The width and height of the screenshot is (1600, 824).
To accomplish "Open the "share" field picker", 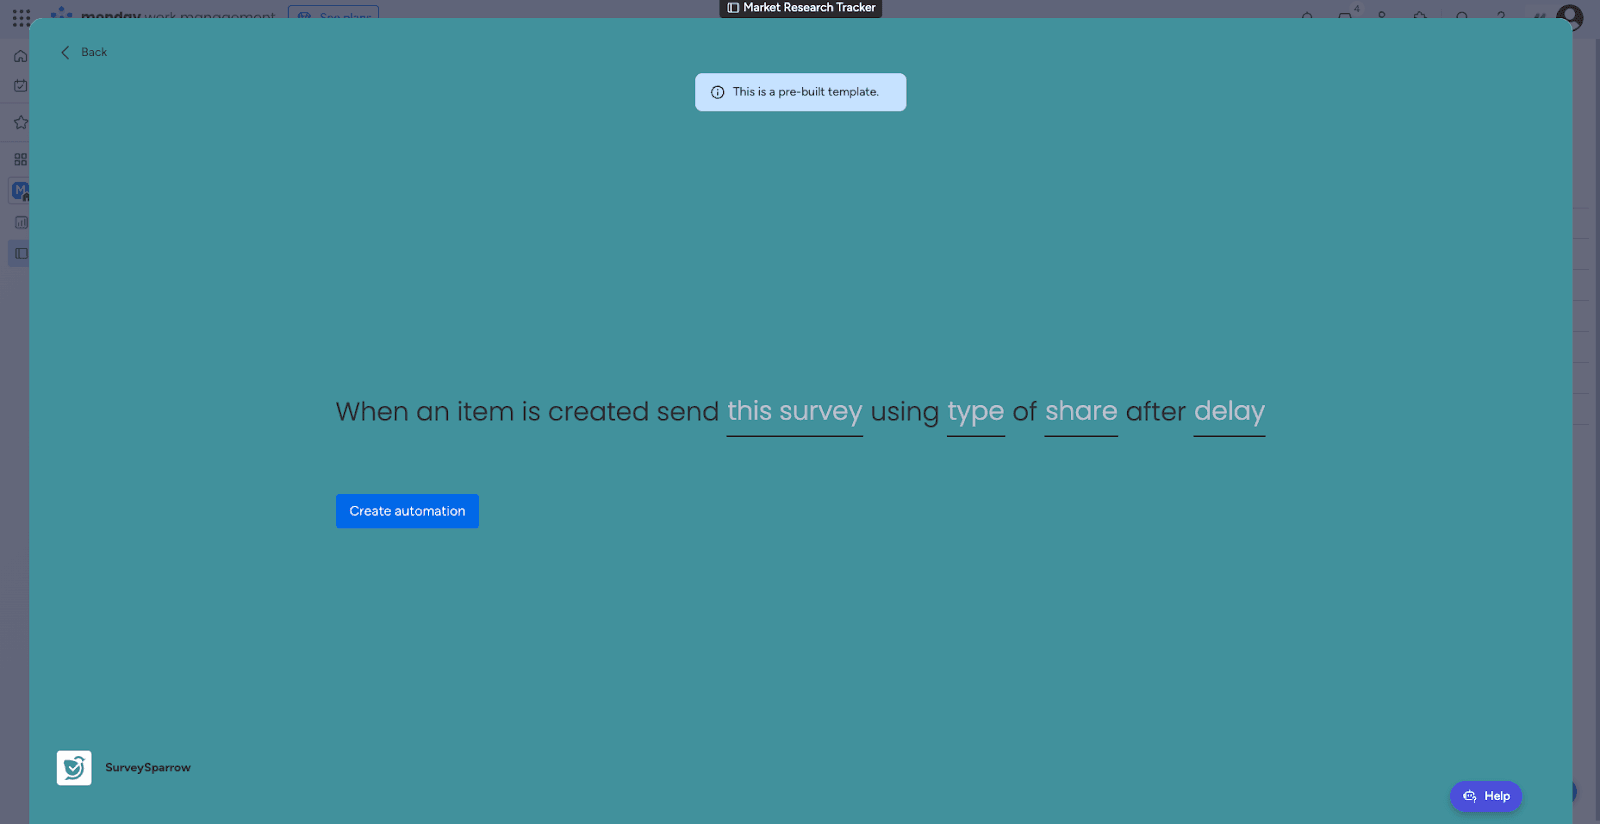I will click(1080, 412).
